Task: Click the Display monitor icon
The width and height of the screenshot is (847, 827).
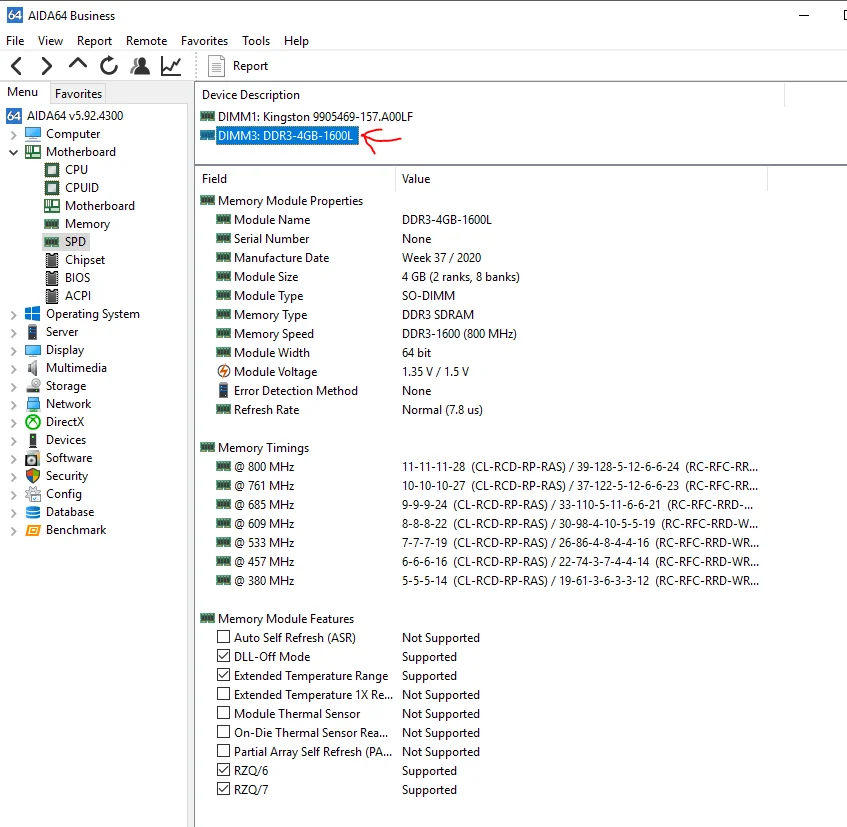Action: point(33,350)
